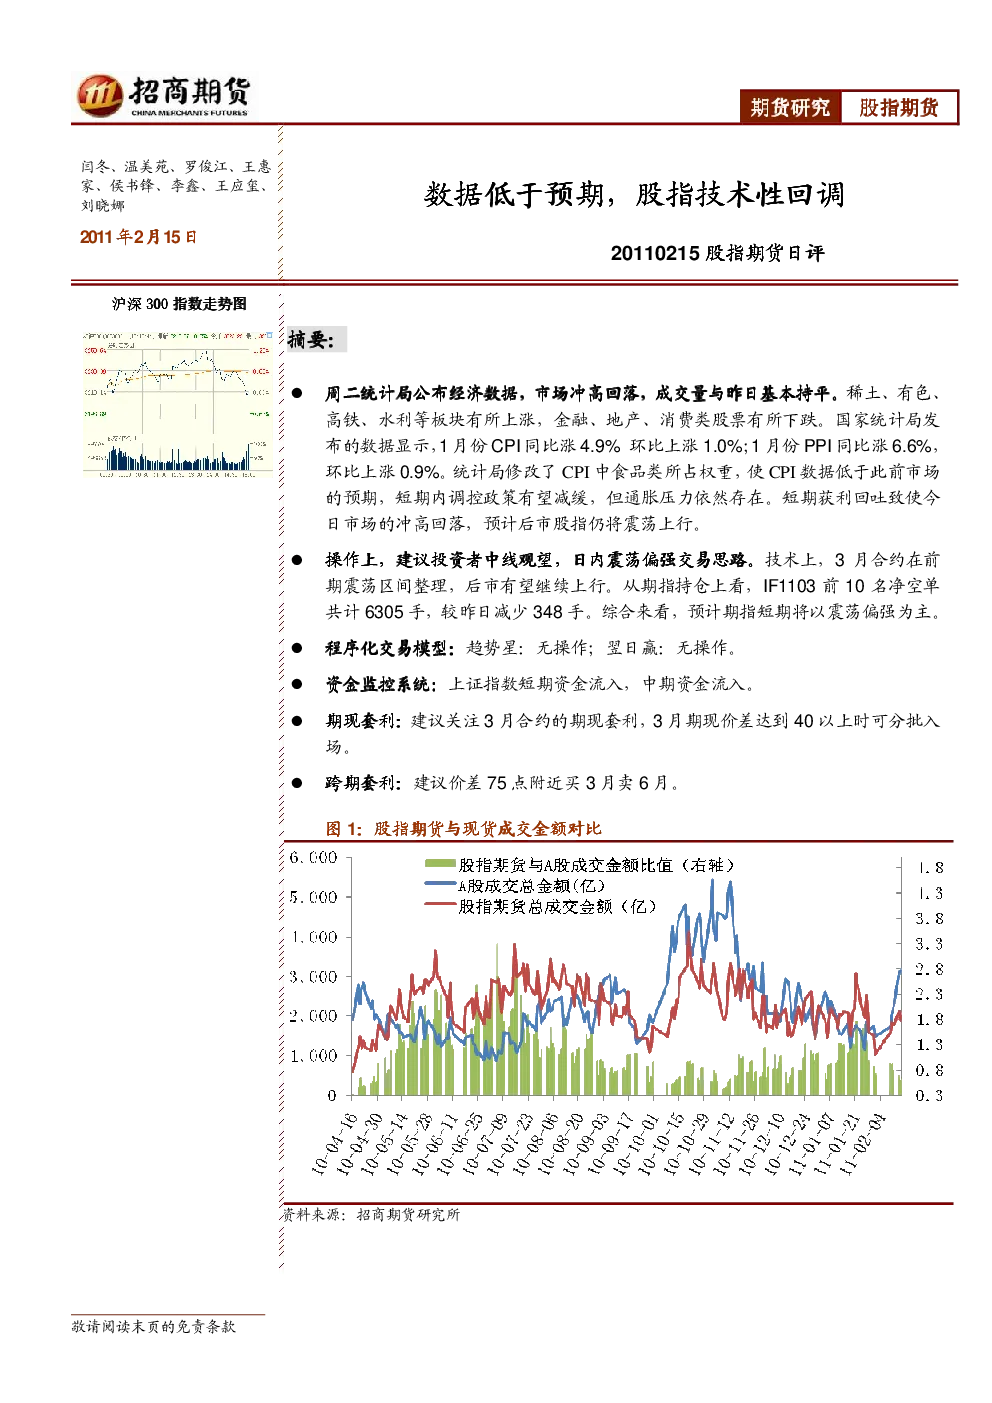Click the bullet before 程序化交易模型

point(297,648)
